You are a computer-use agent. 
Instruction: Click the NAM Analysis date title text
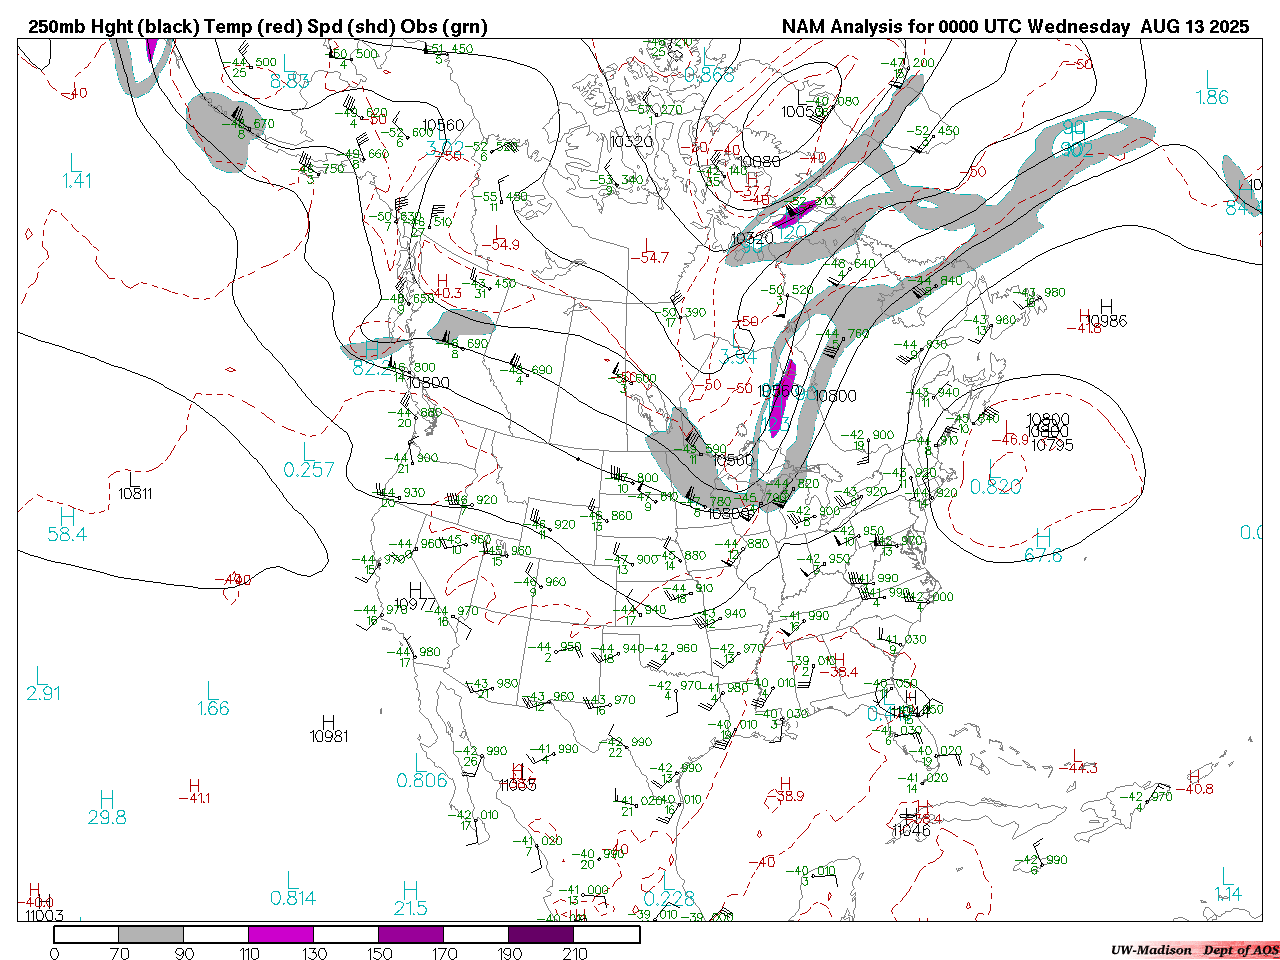(1015, 27)
